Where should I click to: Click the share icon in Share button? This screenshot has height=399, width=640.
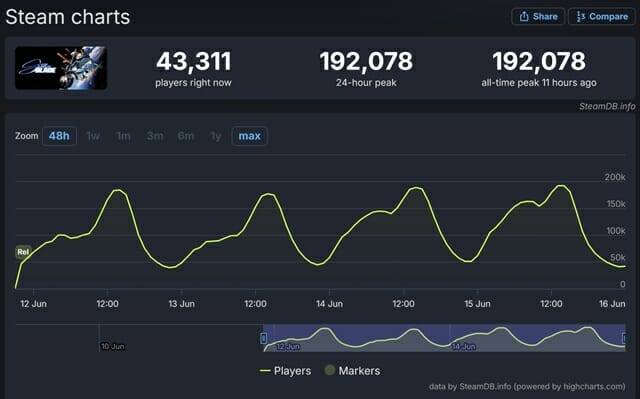click(x=524, y=17)
